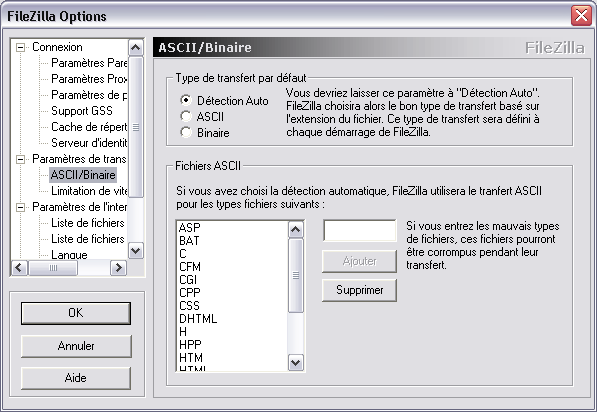The height and width of the screenshot is (412, 597).
Task: Click the file list scroll-up arrow
Action: point(296,230)
